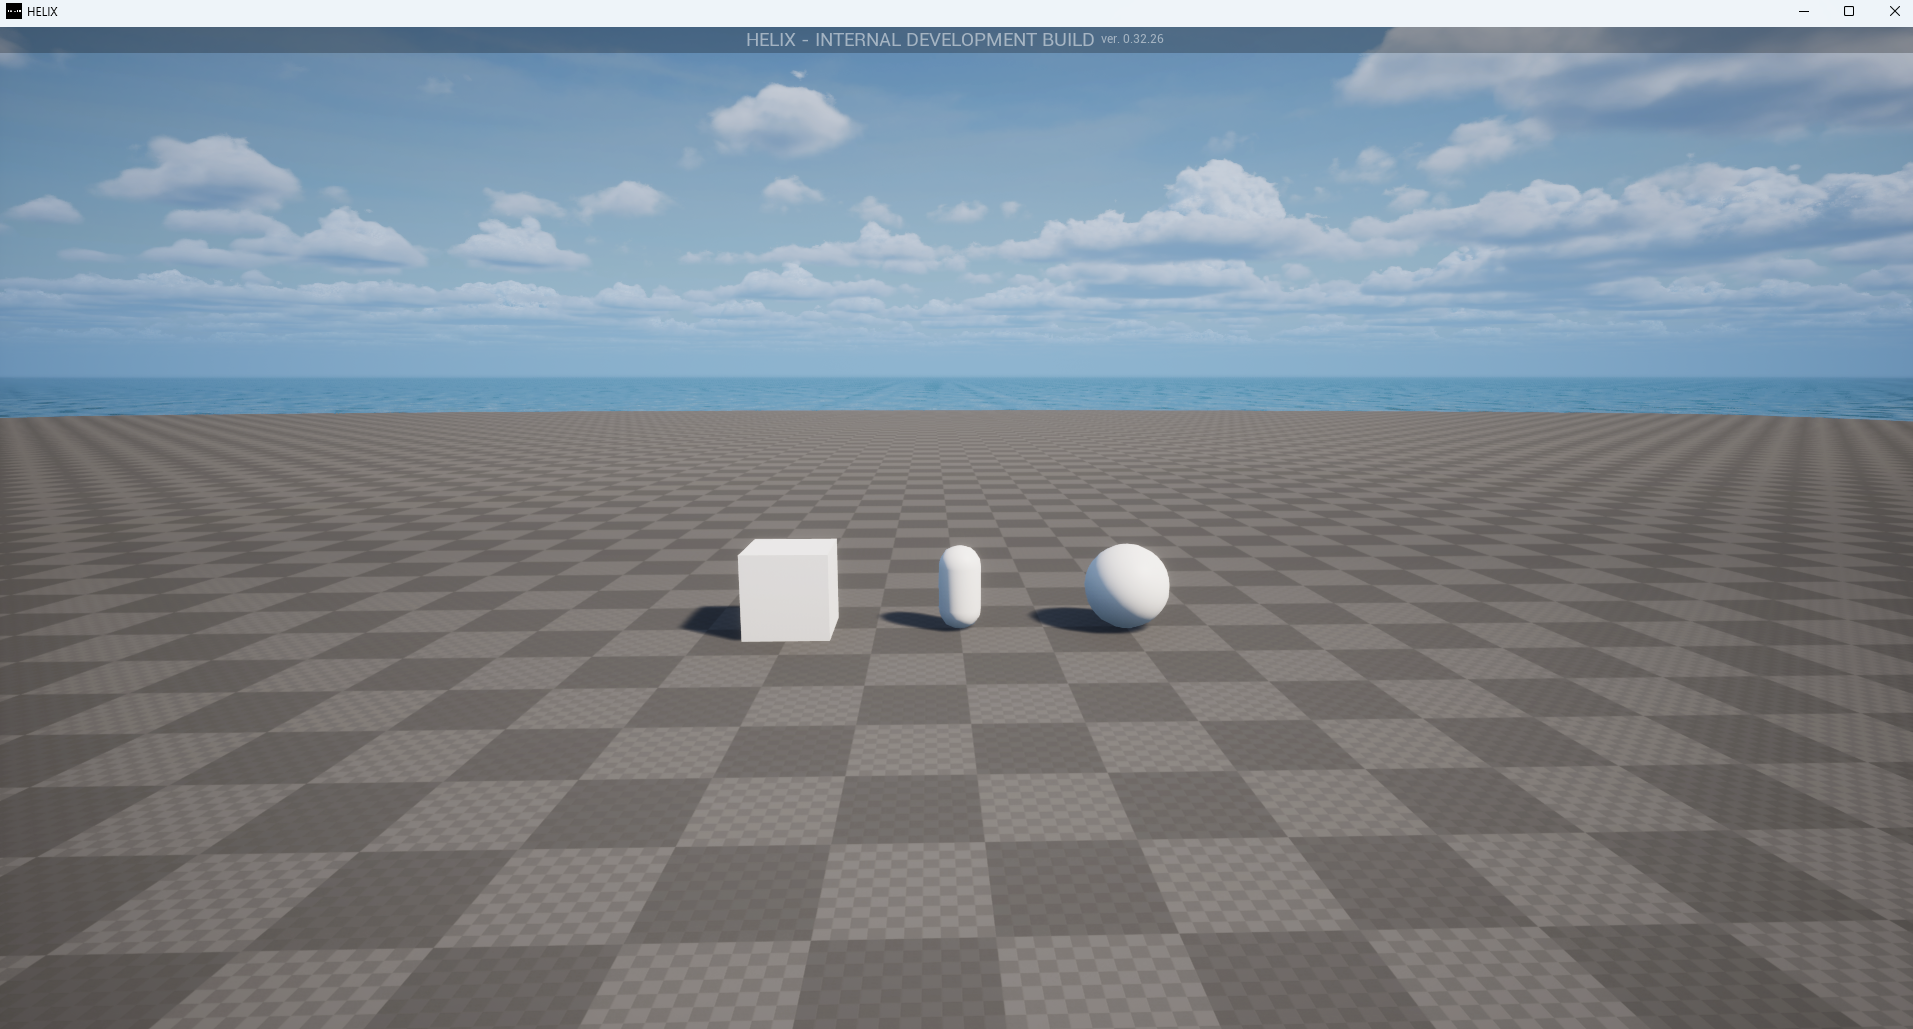Click the shadow beside the capsule
The image size is (1913, 1029).
[x=910, y=620]
